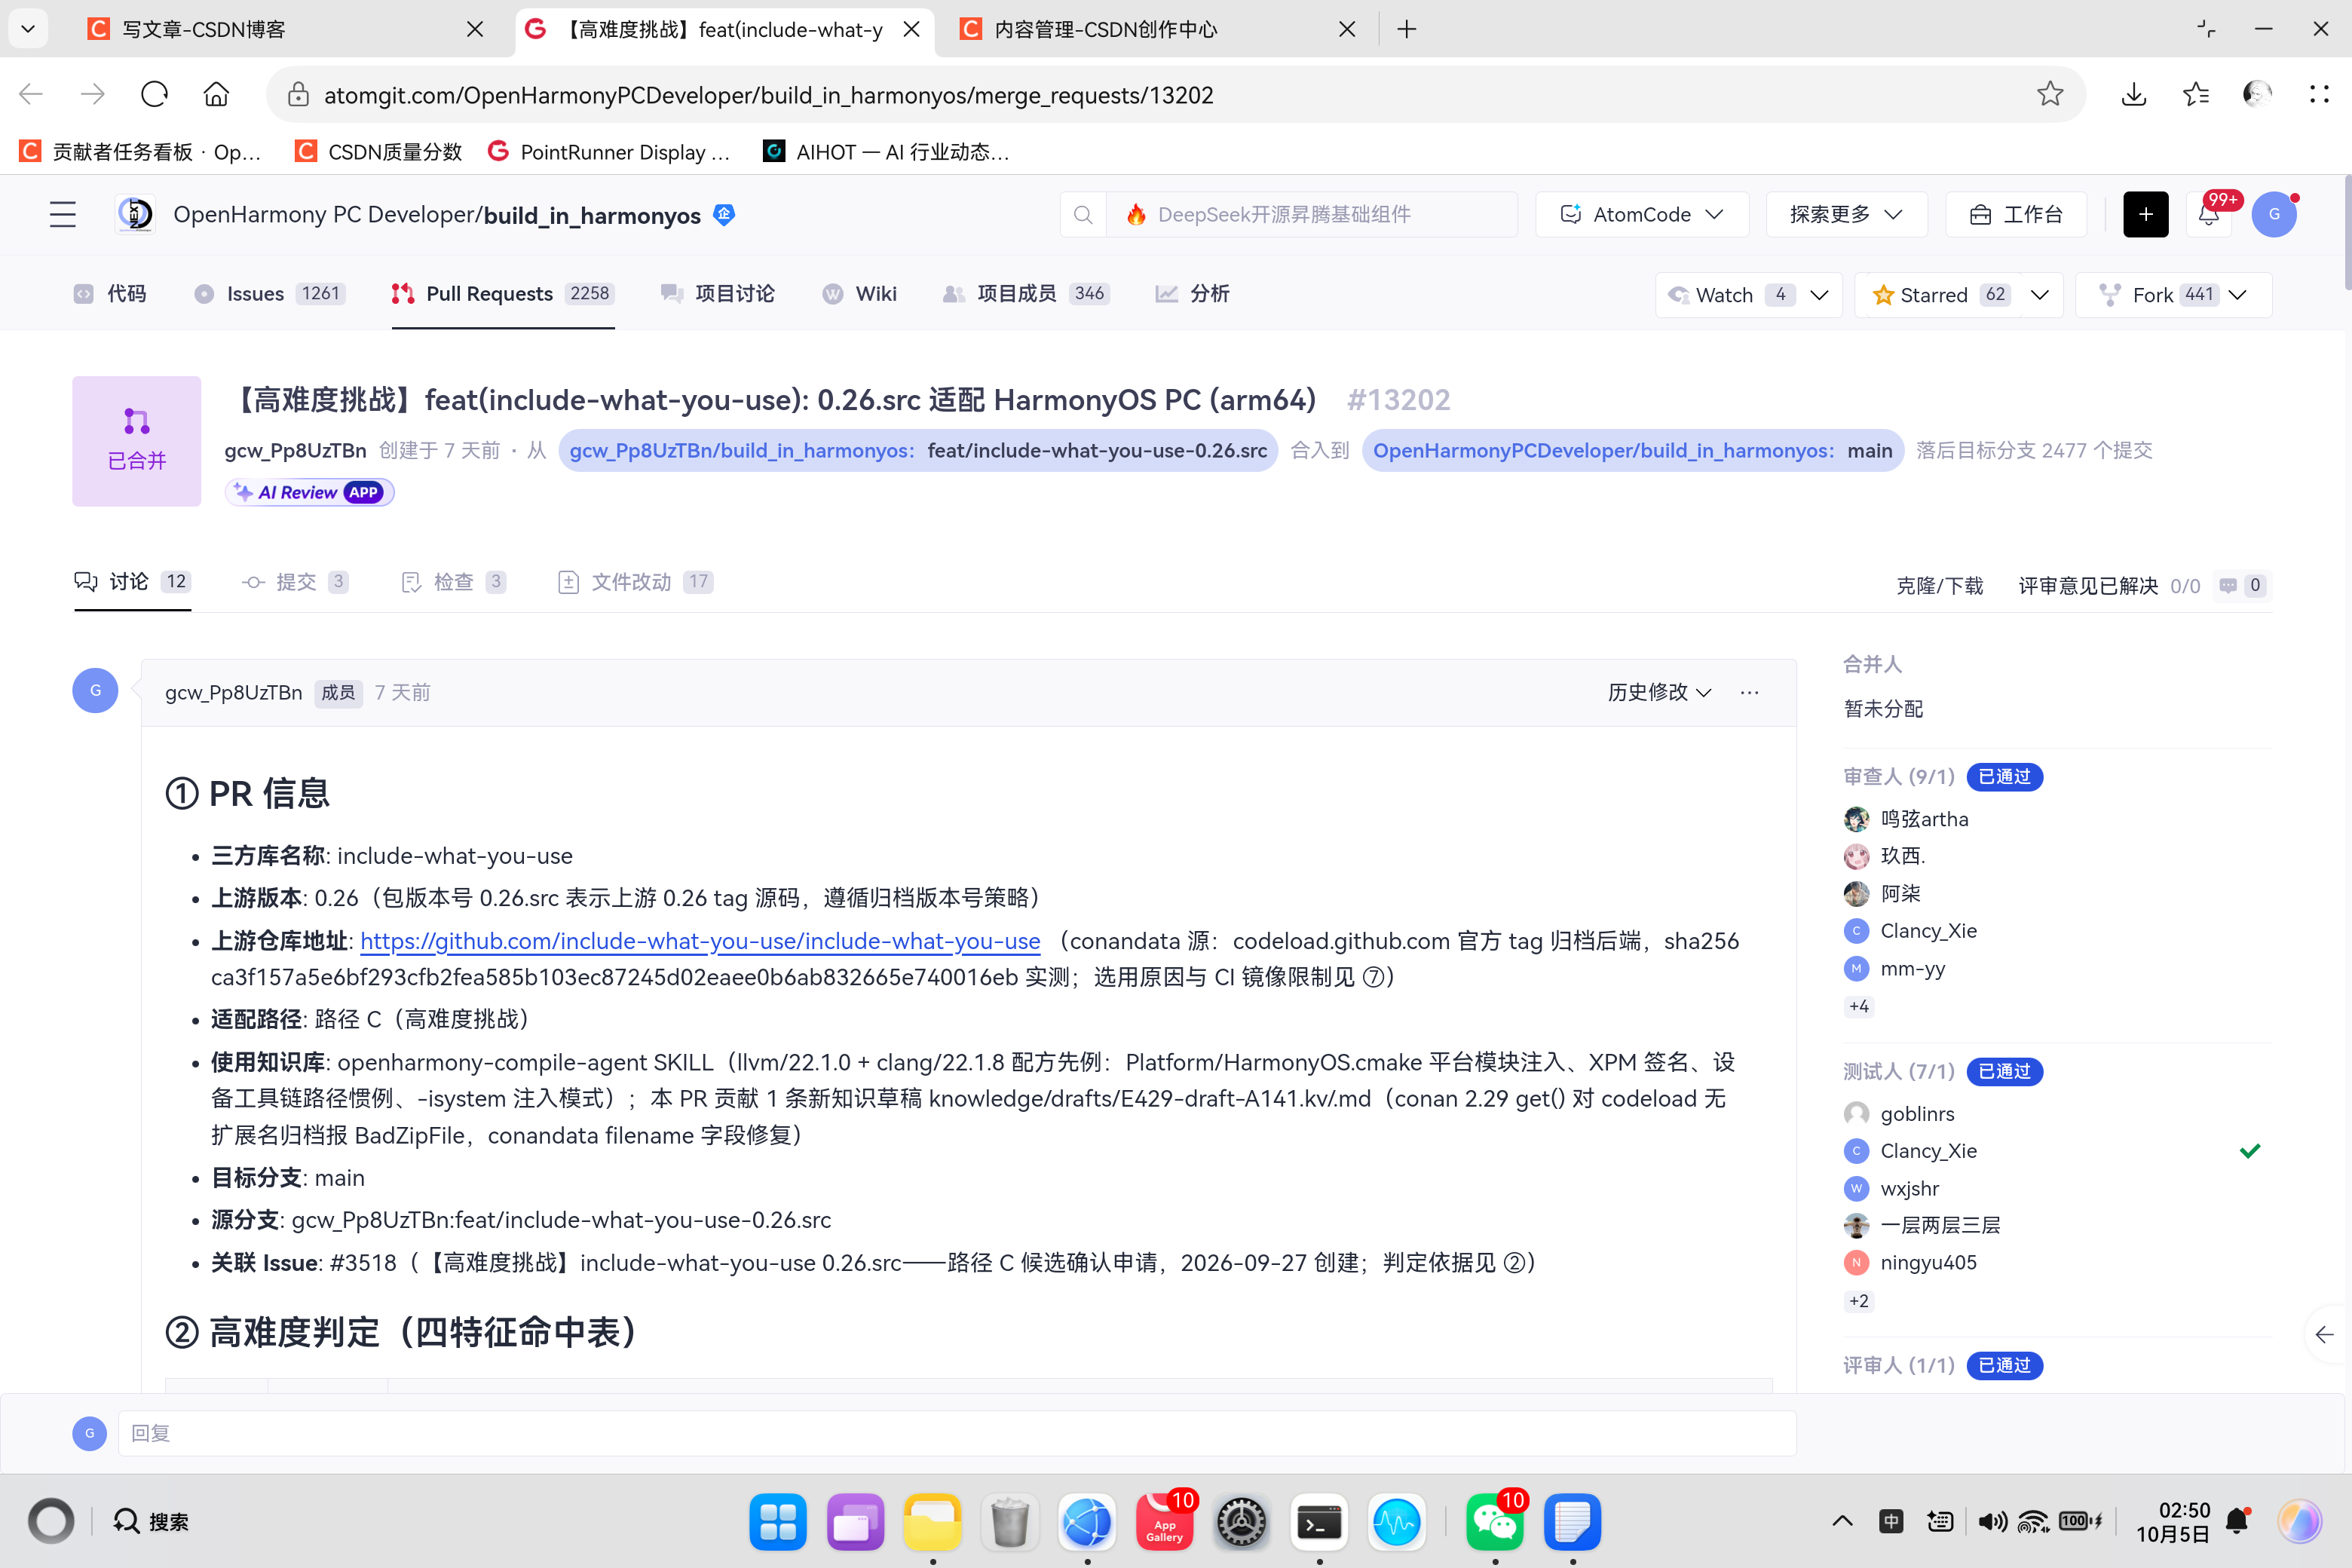Viewport: 2352px width, 1568px height.
Task: Expand the 历史修改 dropdown
Action: point(1659,692)
